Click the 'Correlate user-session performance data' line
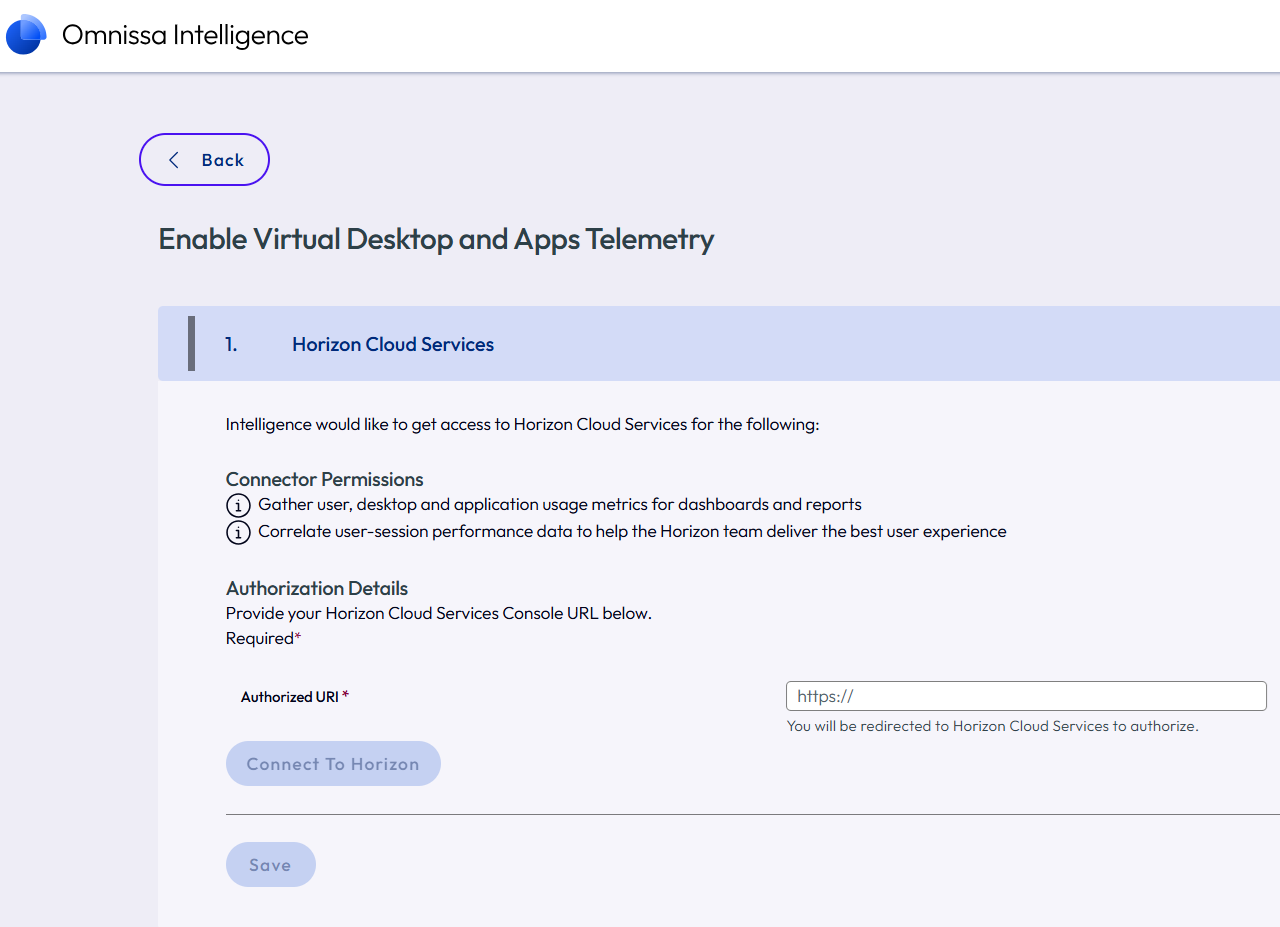Image resolution: width=1280 pixels, height=927 pixels. click(x=632, y=532)
